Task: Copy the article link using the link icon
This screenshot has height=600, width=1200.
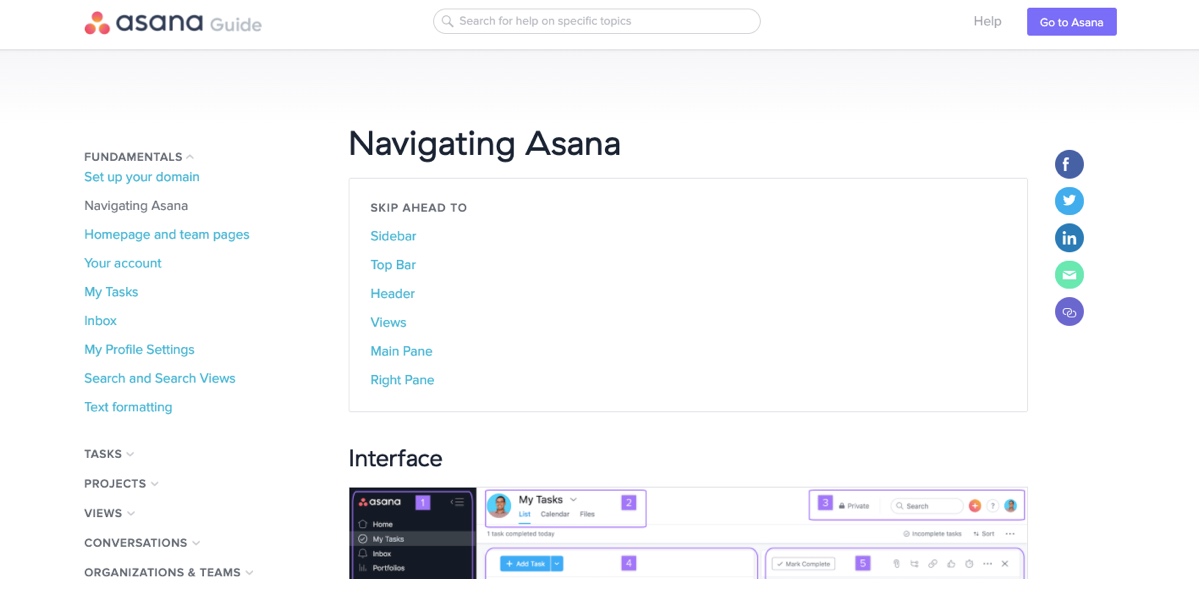Action: (1069, 311)
